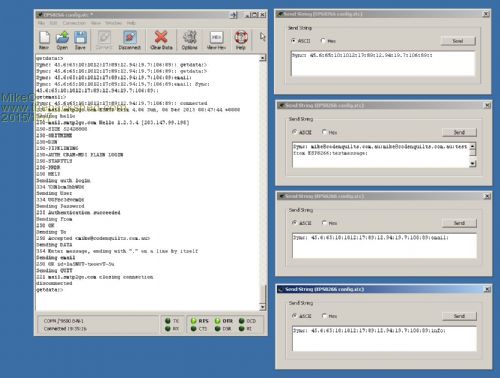Viewport: 500px width, 378px height.
Task: Click the up arrow of the terminal output scrollbar
Action: [x=263, y=58]
